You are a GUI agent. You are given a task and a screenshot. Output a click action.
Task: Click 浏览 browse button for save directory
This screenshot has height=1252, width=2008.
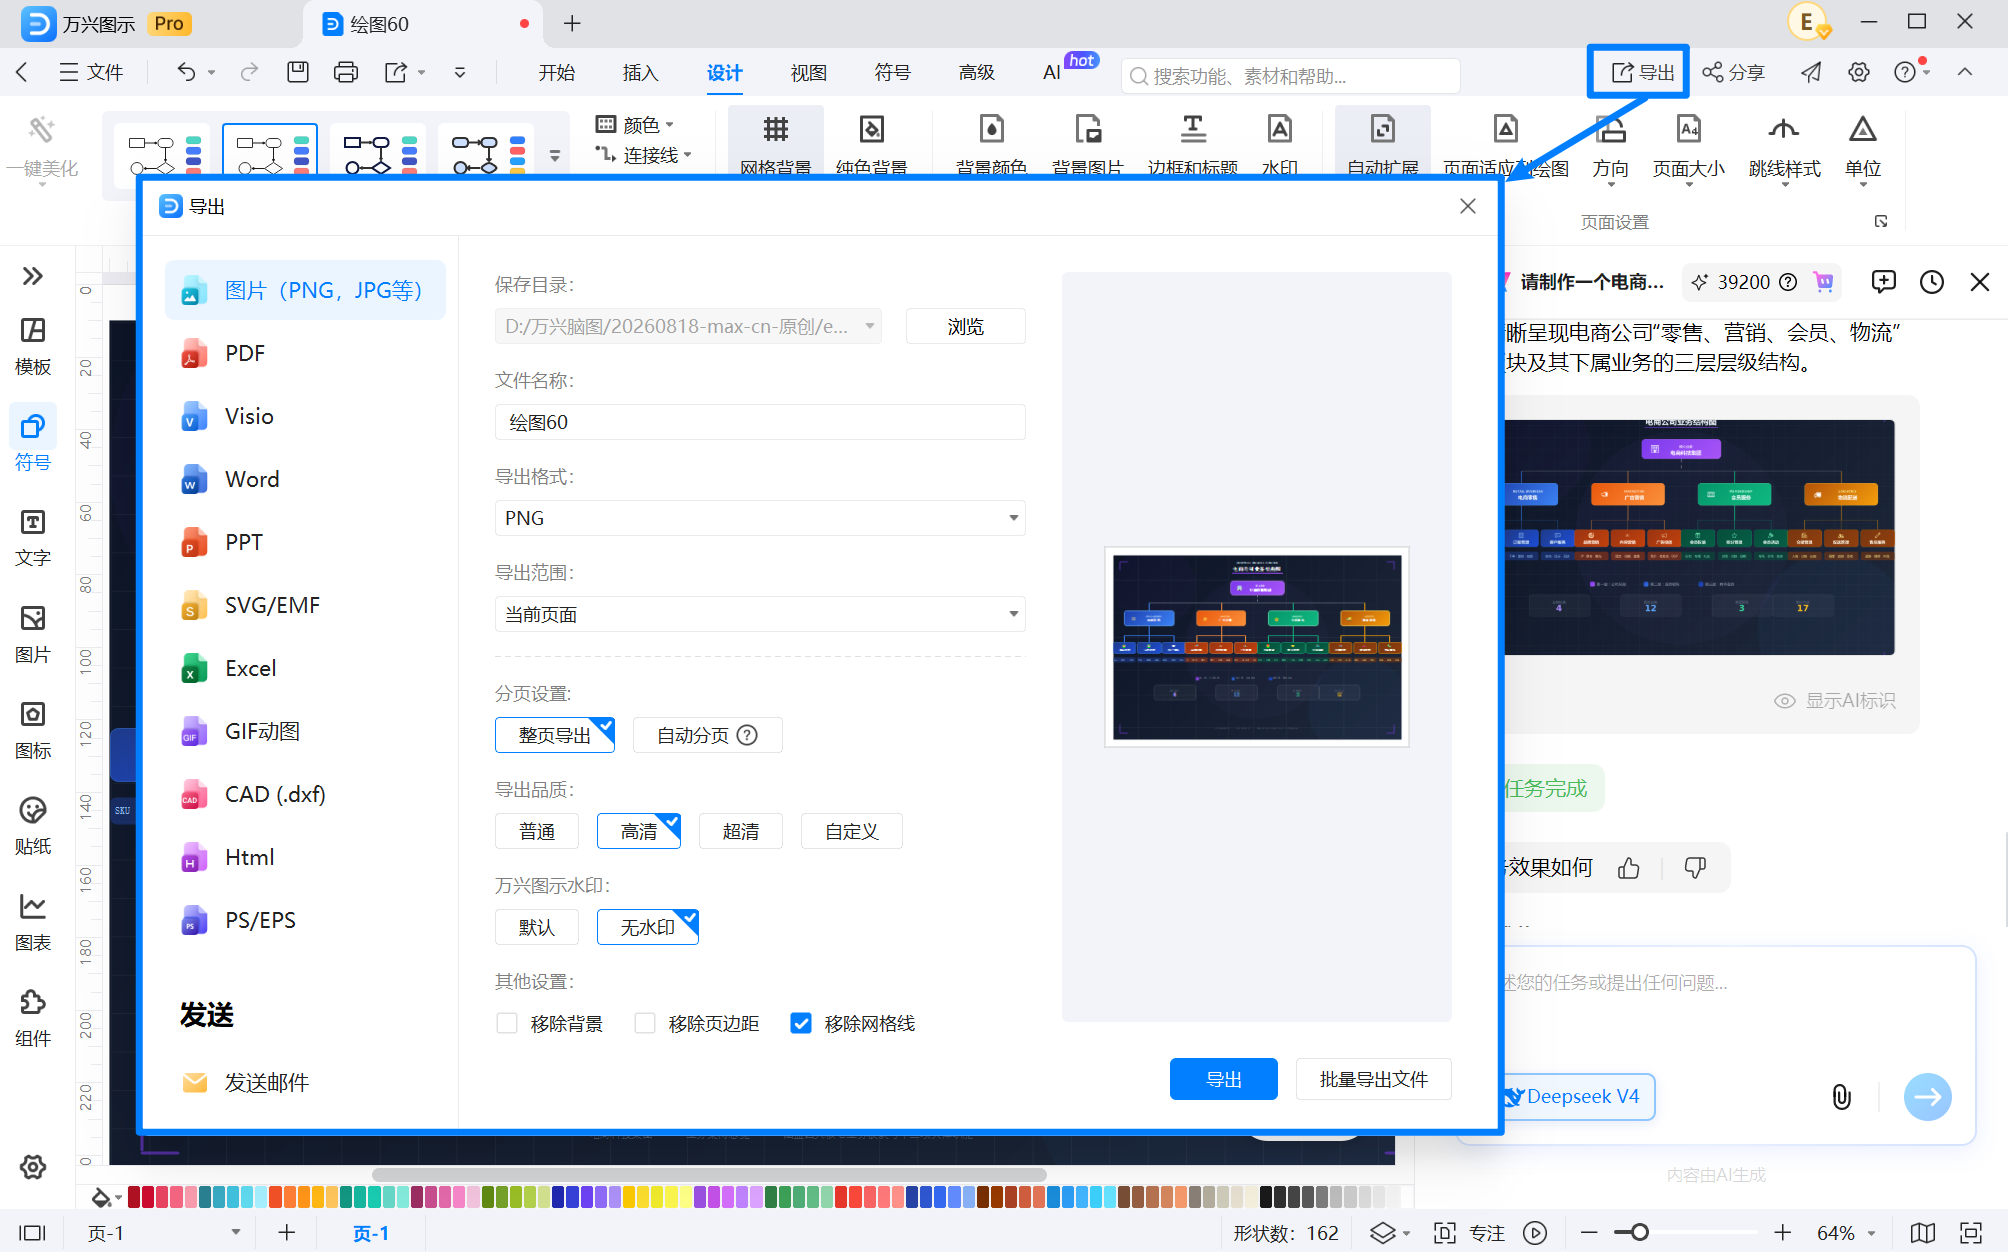pos(965,326)
